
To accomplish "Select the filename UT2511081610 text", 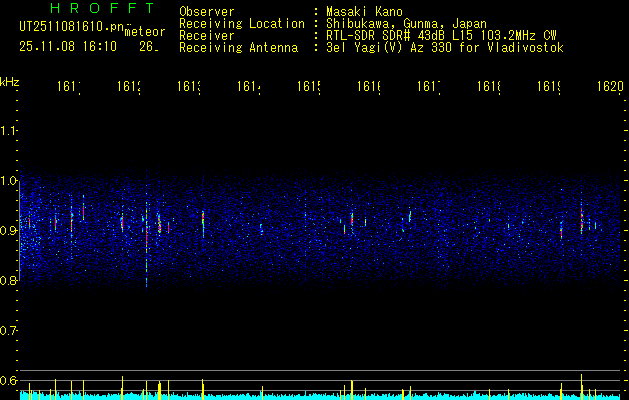I will pos(72,26).
